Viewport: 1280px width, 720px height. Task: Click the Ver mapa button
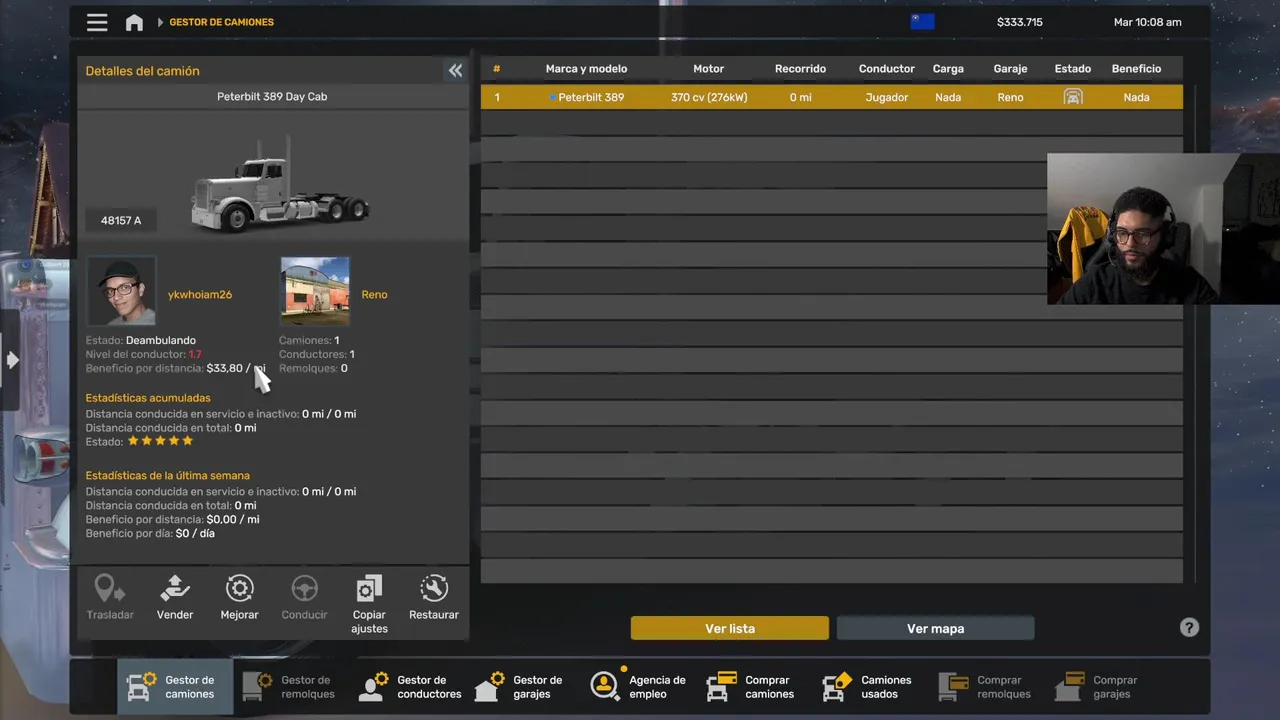[x=935, y=628]
